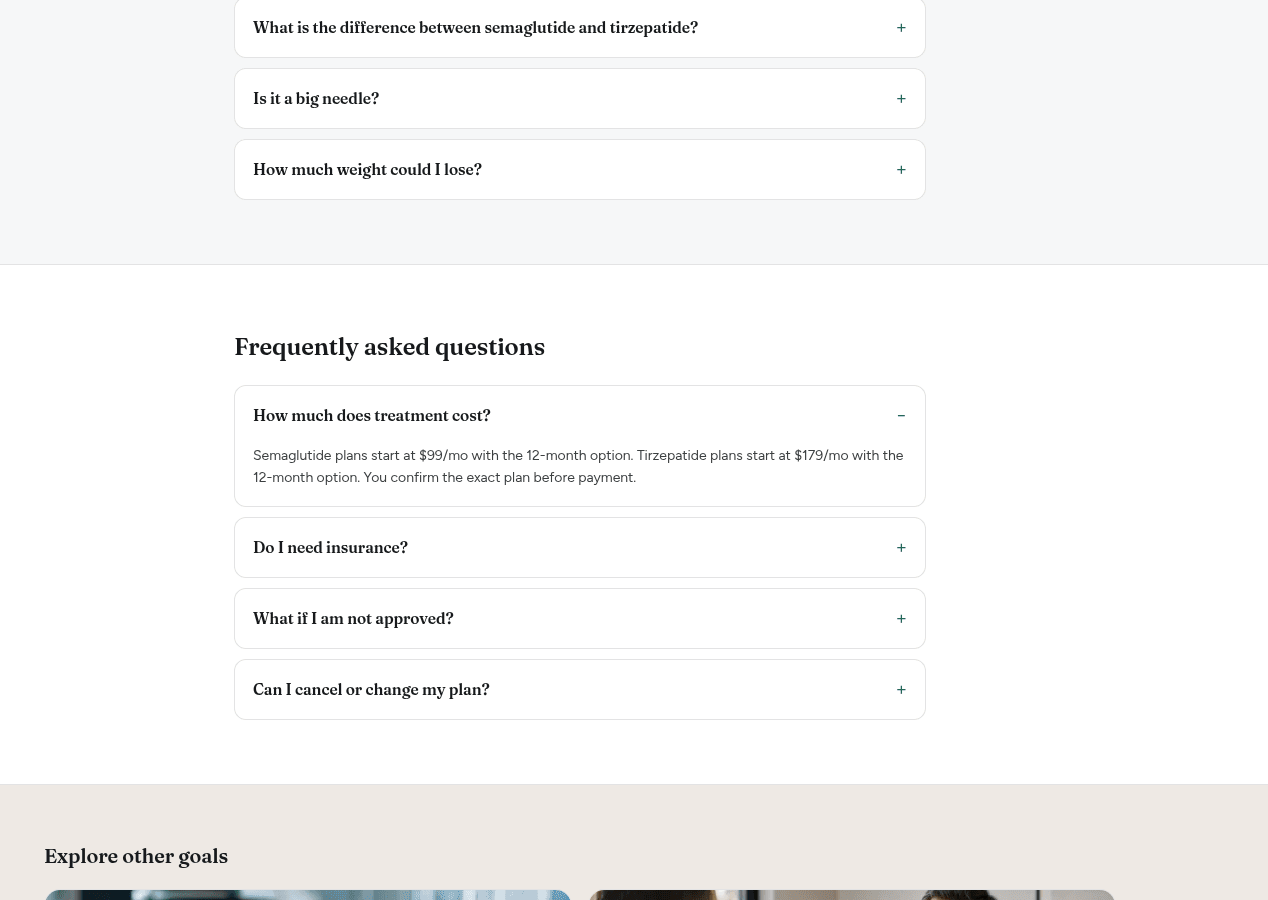Image resolution: width=1268 pixels, height=900 pixels.
Task: Click the semaglutide pricing answer text
Action: click(578, 466)
